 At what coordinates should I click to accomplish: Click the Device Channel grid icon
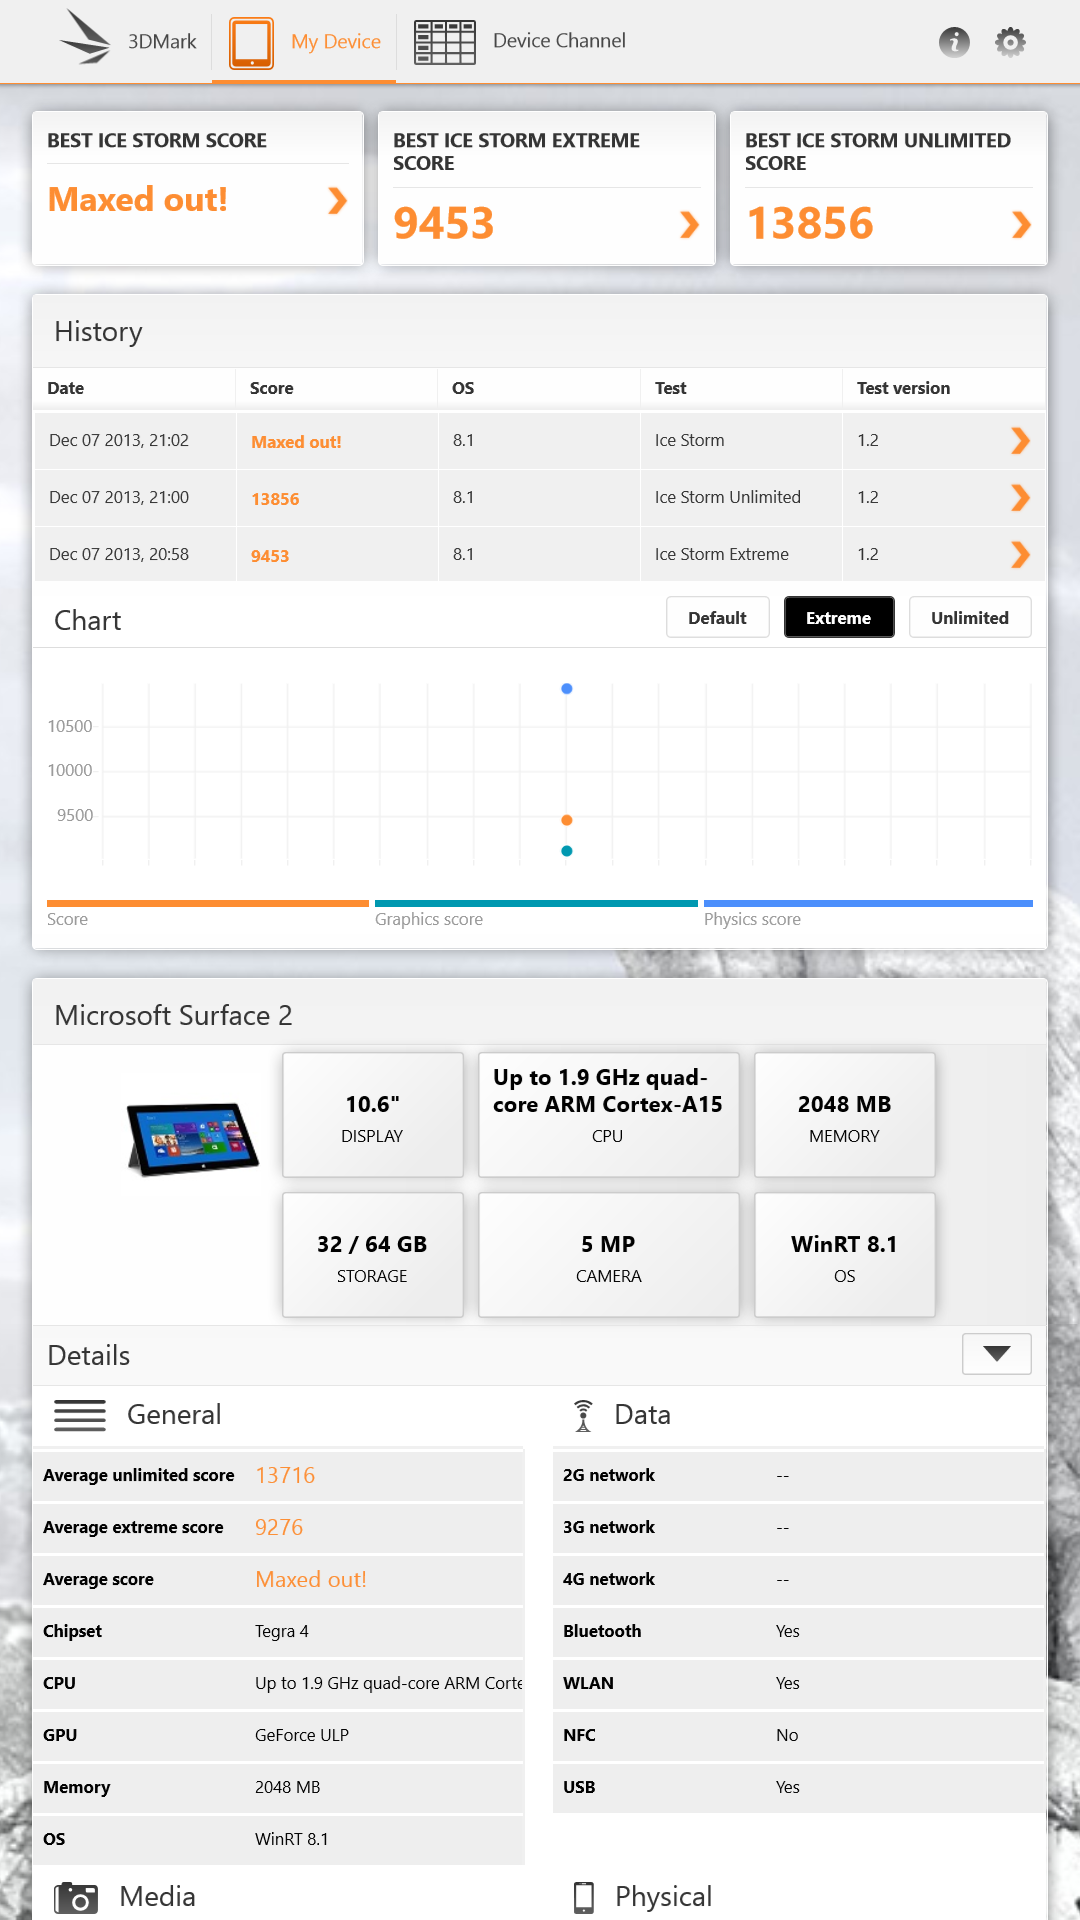tap(445, 42)
